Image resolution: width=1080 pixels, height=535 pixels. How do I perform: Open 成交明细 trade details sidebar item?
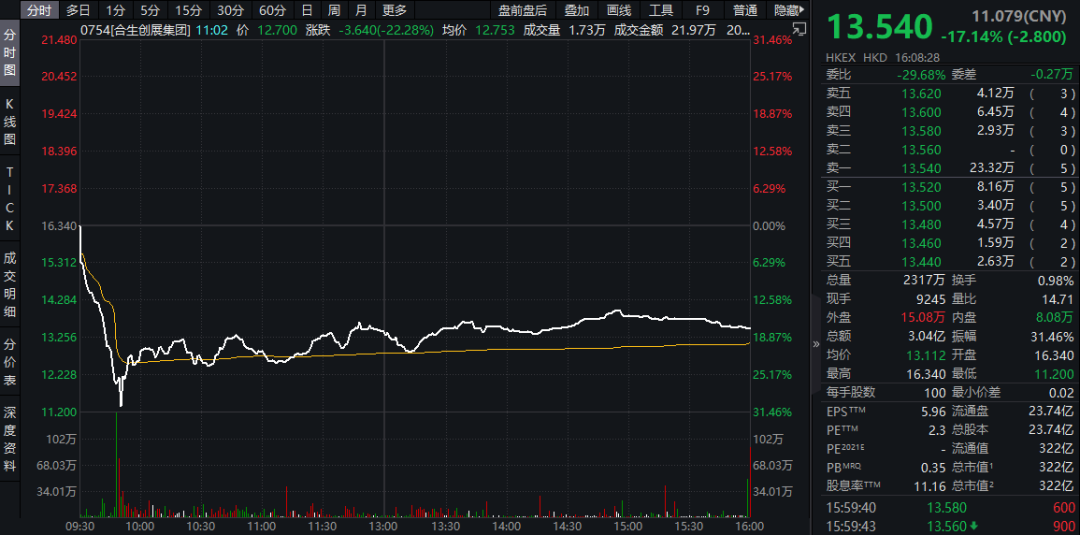[x=10, y=285]
